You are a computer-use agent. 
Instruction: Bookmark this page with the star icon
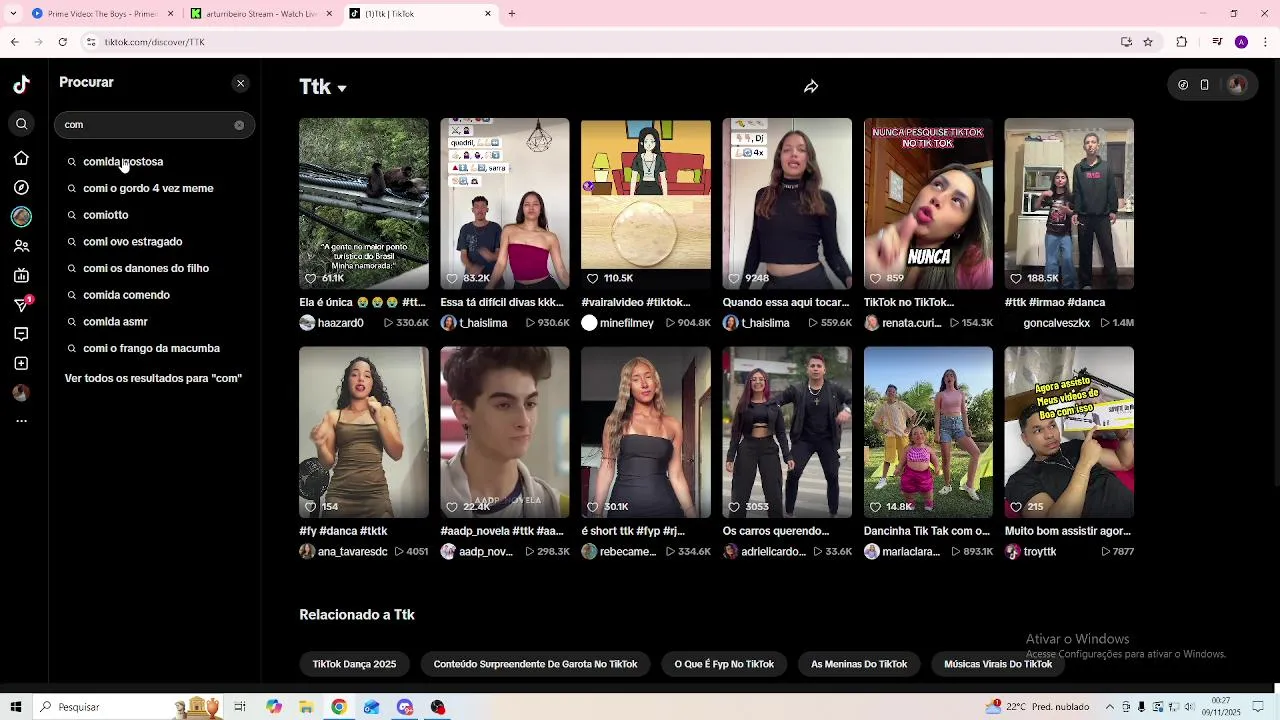click(x=1148, y=42)
